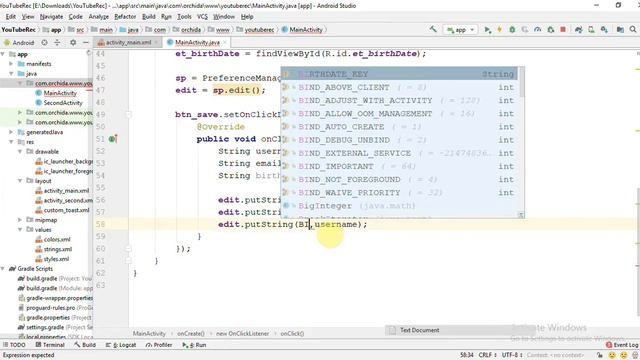Click the onClick override gutter icon on line 51

(113, 139)
